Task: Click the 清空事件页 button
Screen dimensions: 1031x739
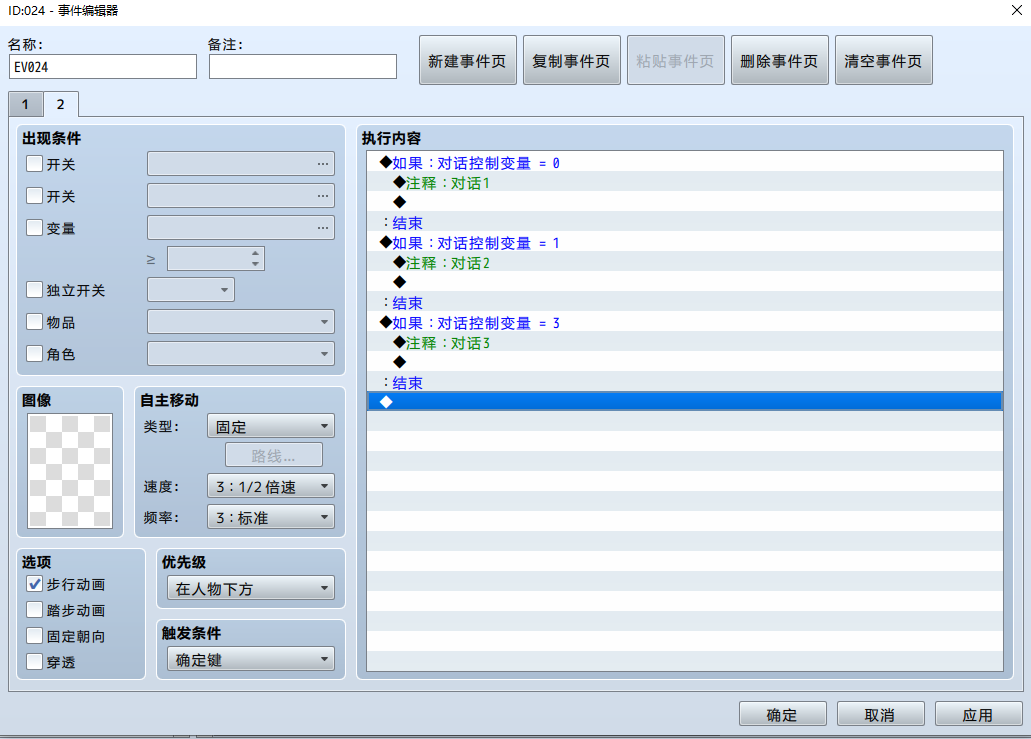Action: 883,60
